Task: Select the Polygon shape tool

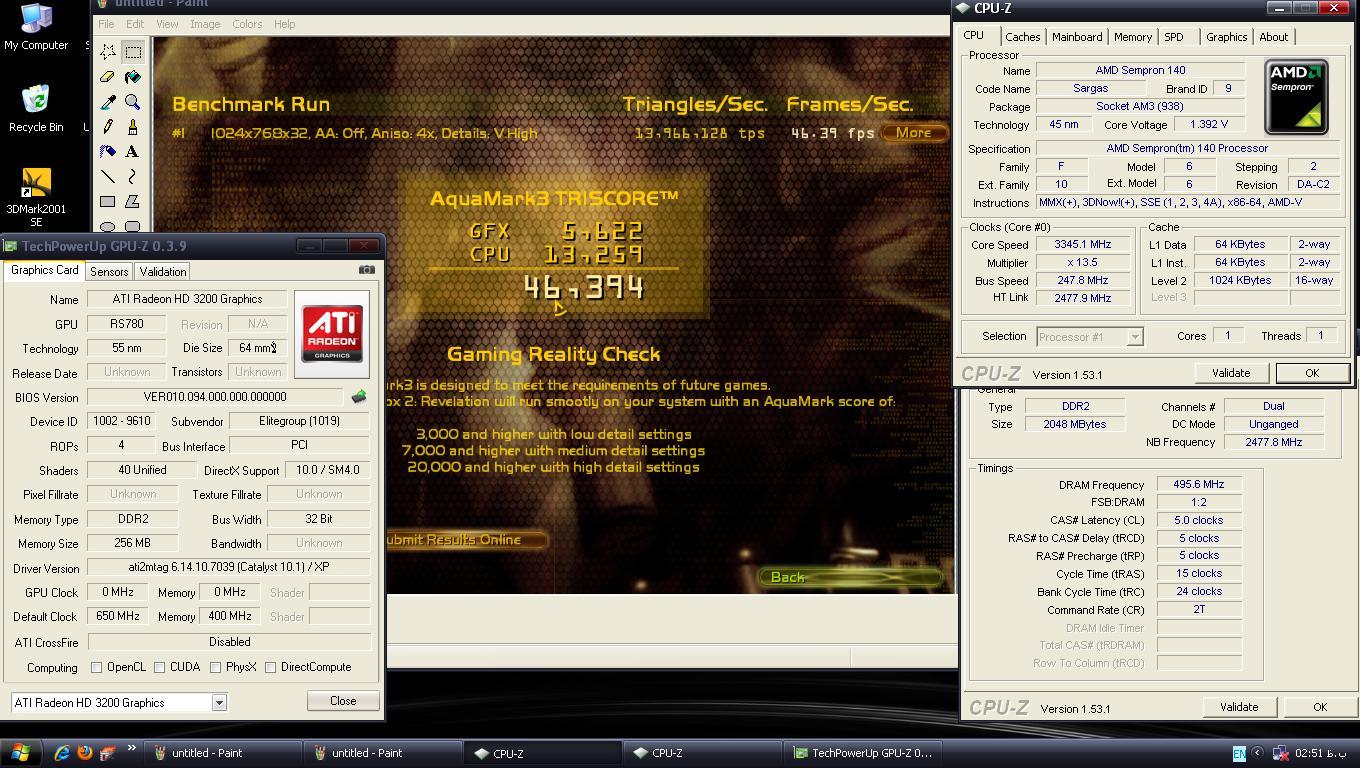Action: click(x=133, y=202)
